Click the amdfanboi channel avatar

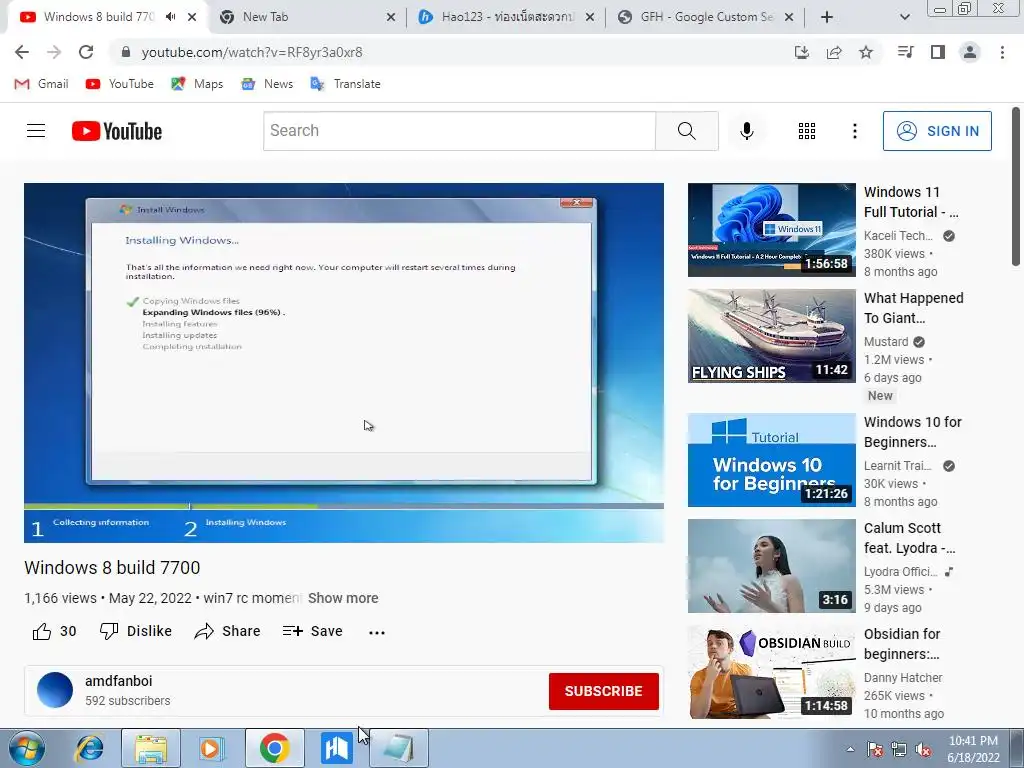(55, 690)
